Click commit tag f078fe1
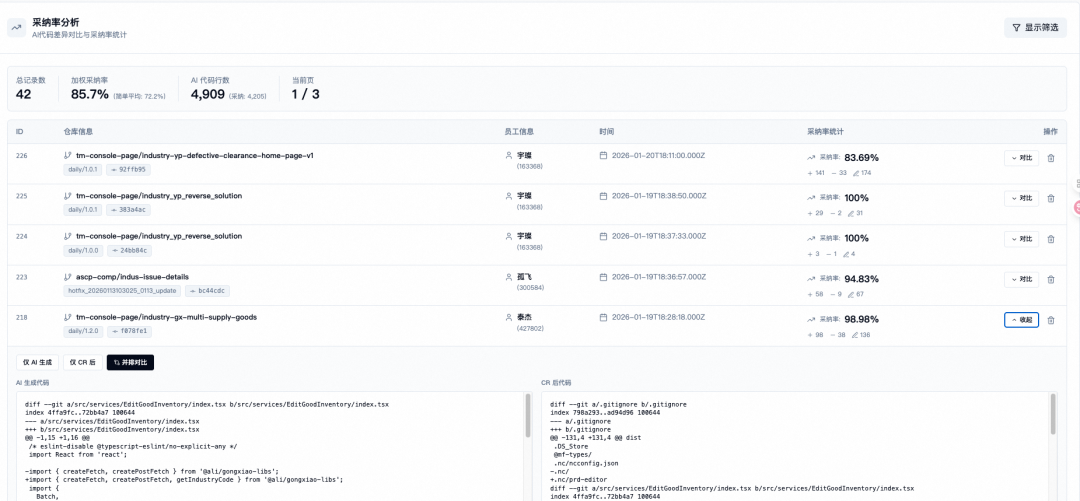This screenshot has height=501, width=1080. pyautogui.click(x=129, y=331)
